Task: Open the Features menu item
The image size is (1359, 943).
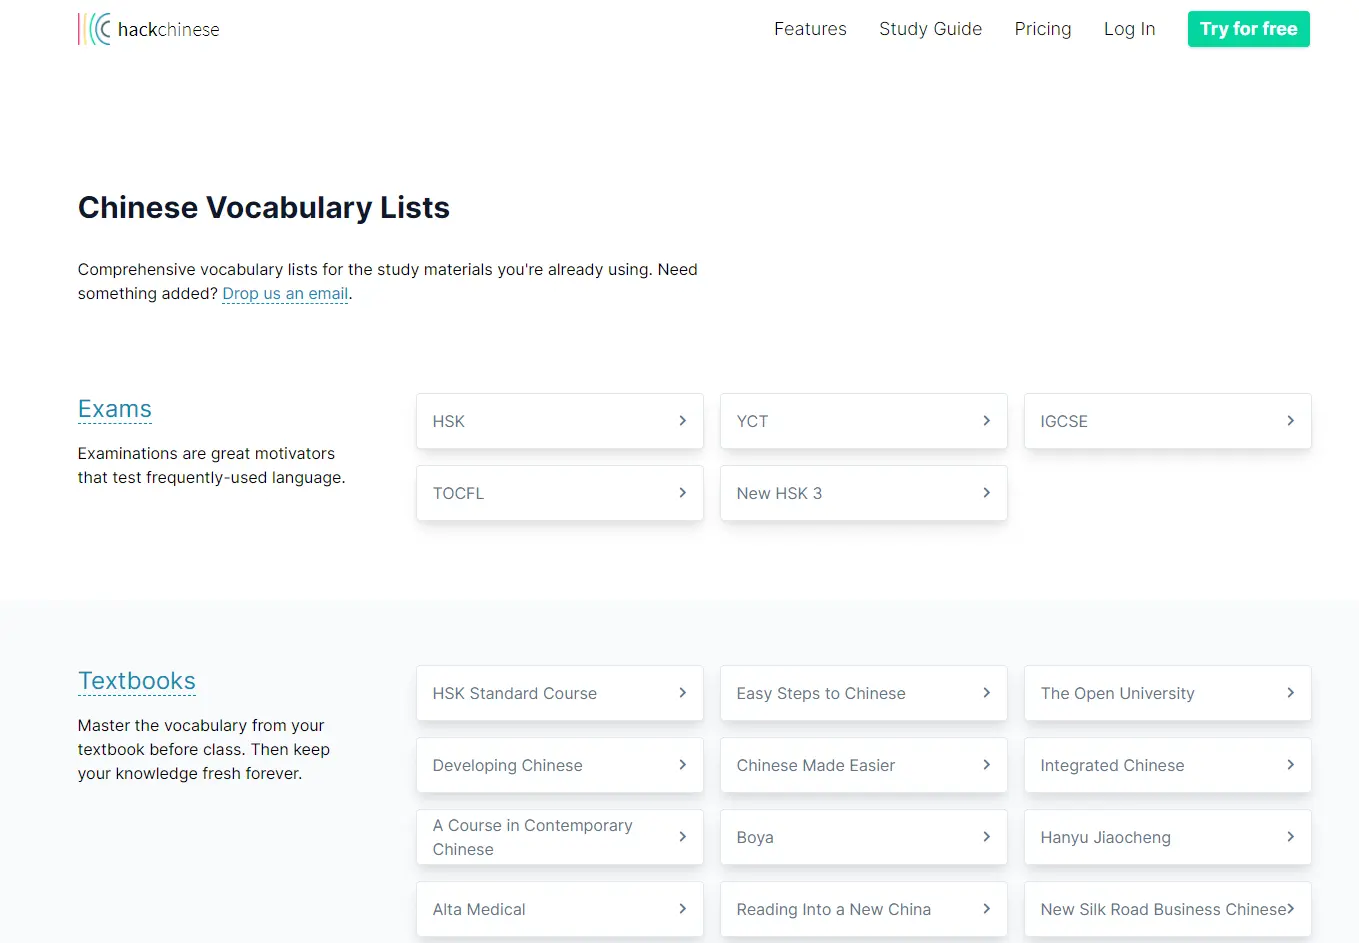Action: (x=810, y=29)
